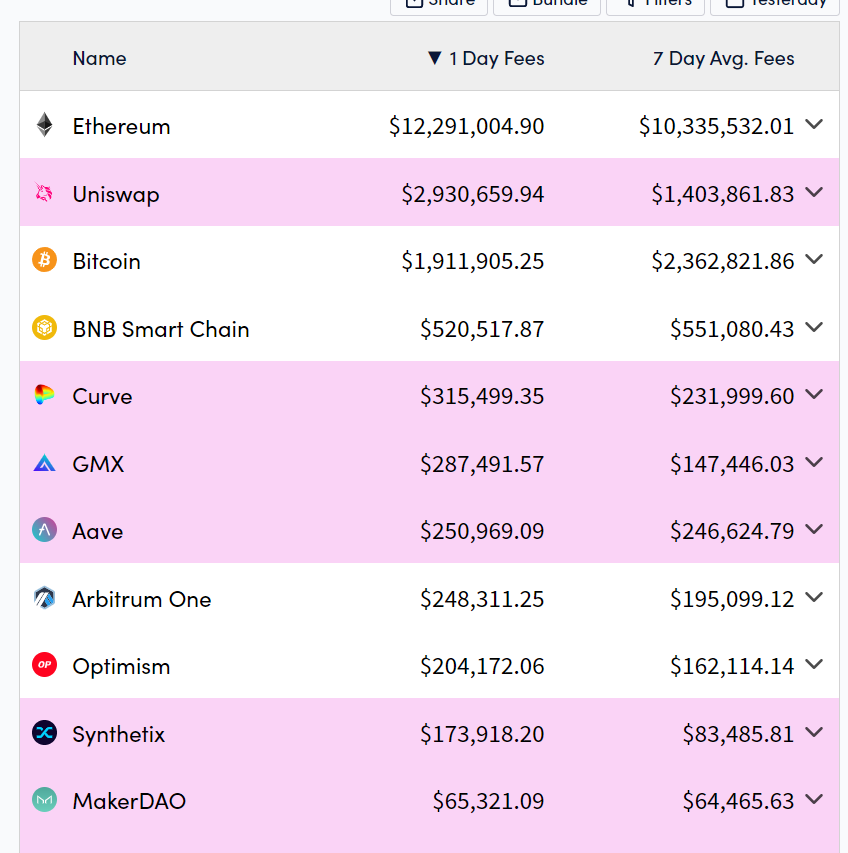Screen dimensions: 848x853
Task: Click the BNB Smart Chain icon
Action: pos(45,328)
